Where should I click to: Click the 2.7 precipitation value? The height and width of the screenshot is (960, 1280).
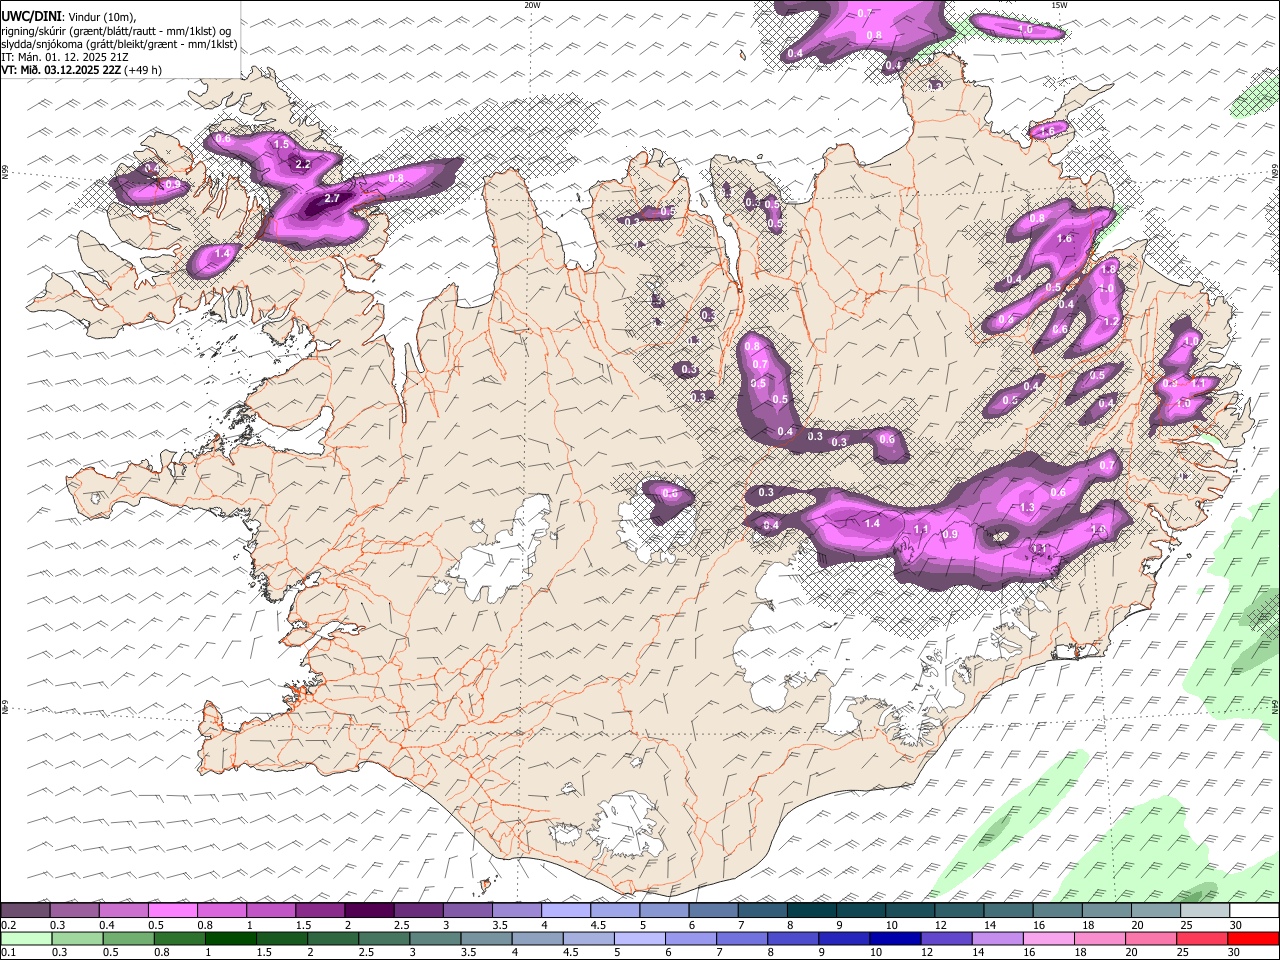[333, 199]
